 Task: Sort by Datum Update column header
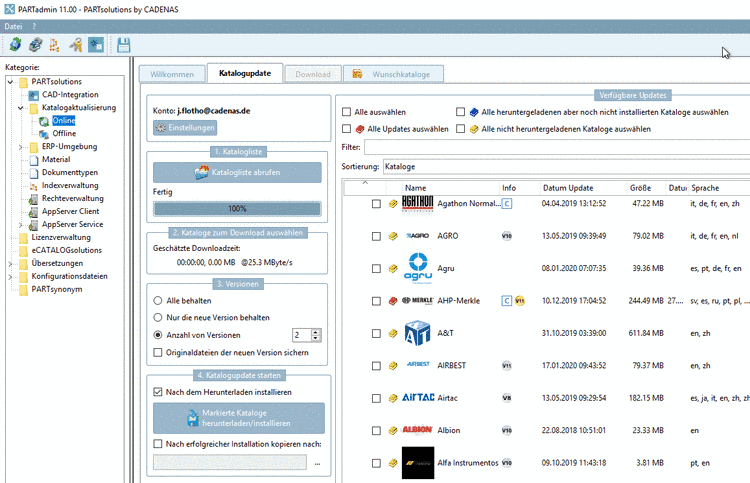[568, 188]
